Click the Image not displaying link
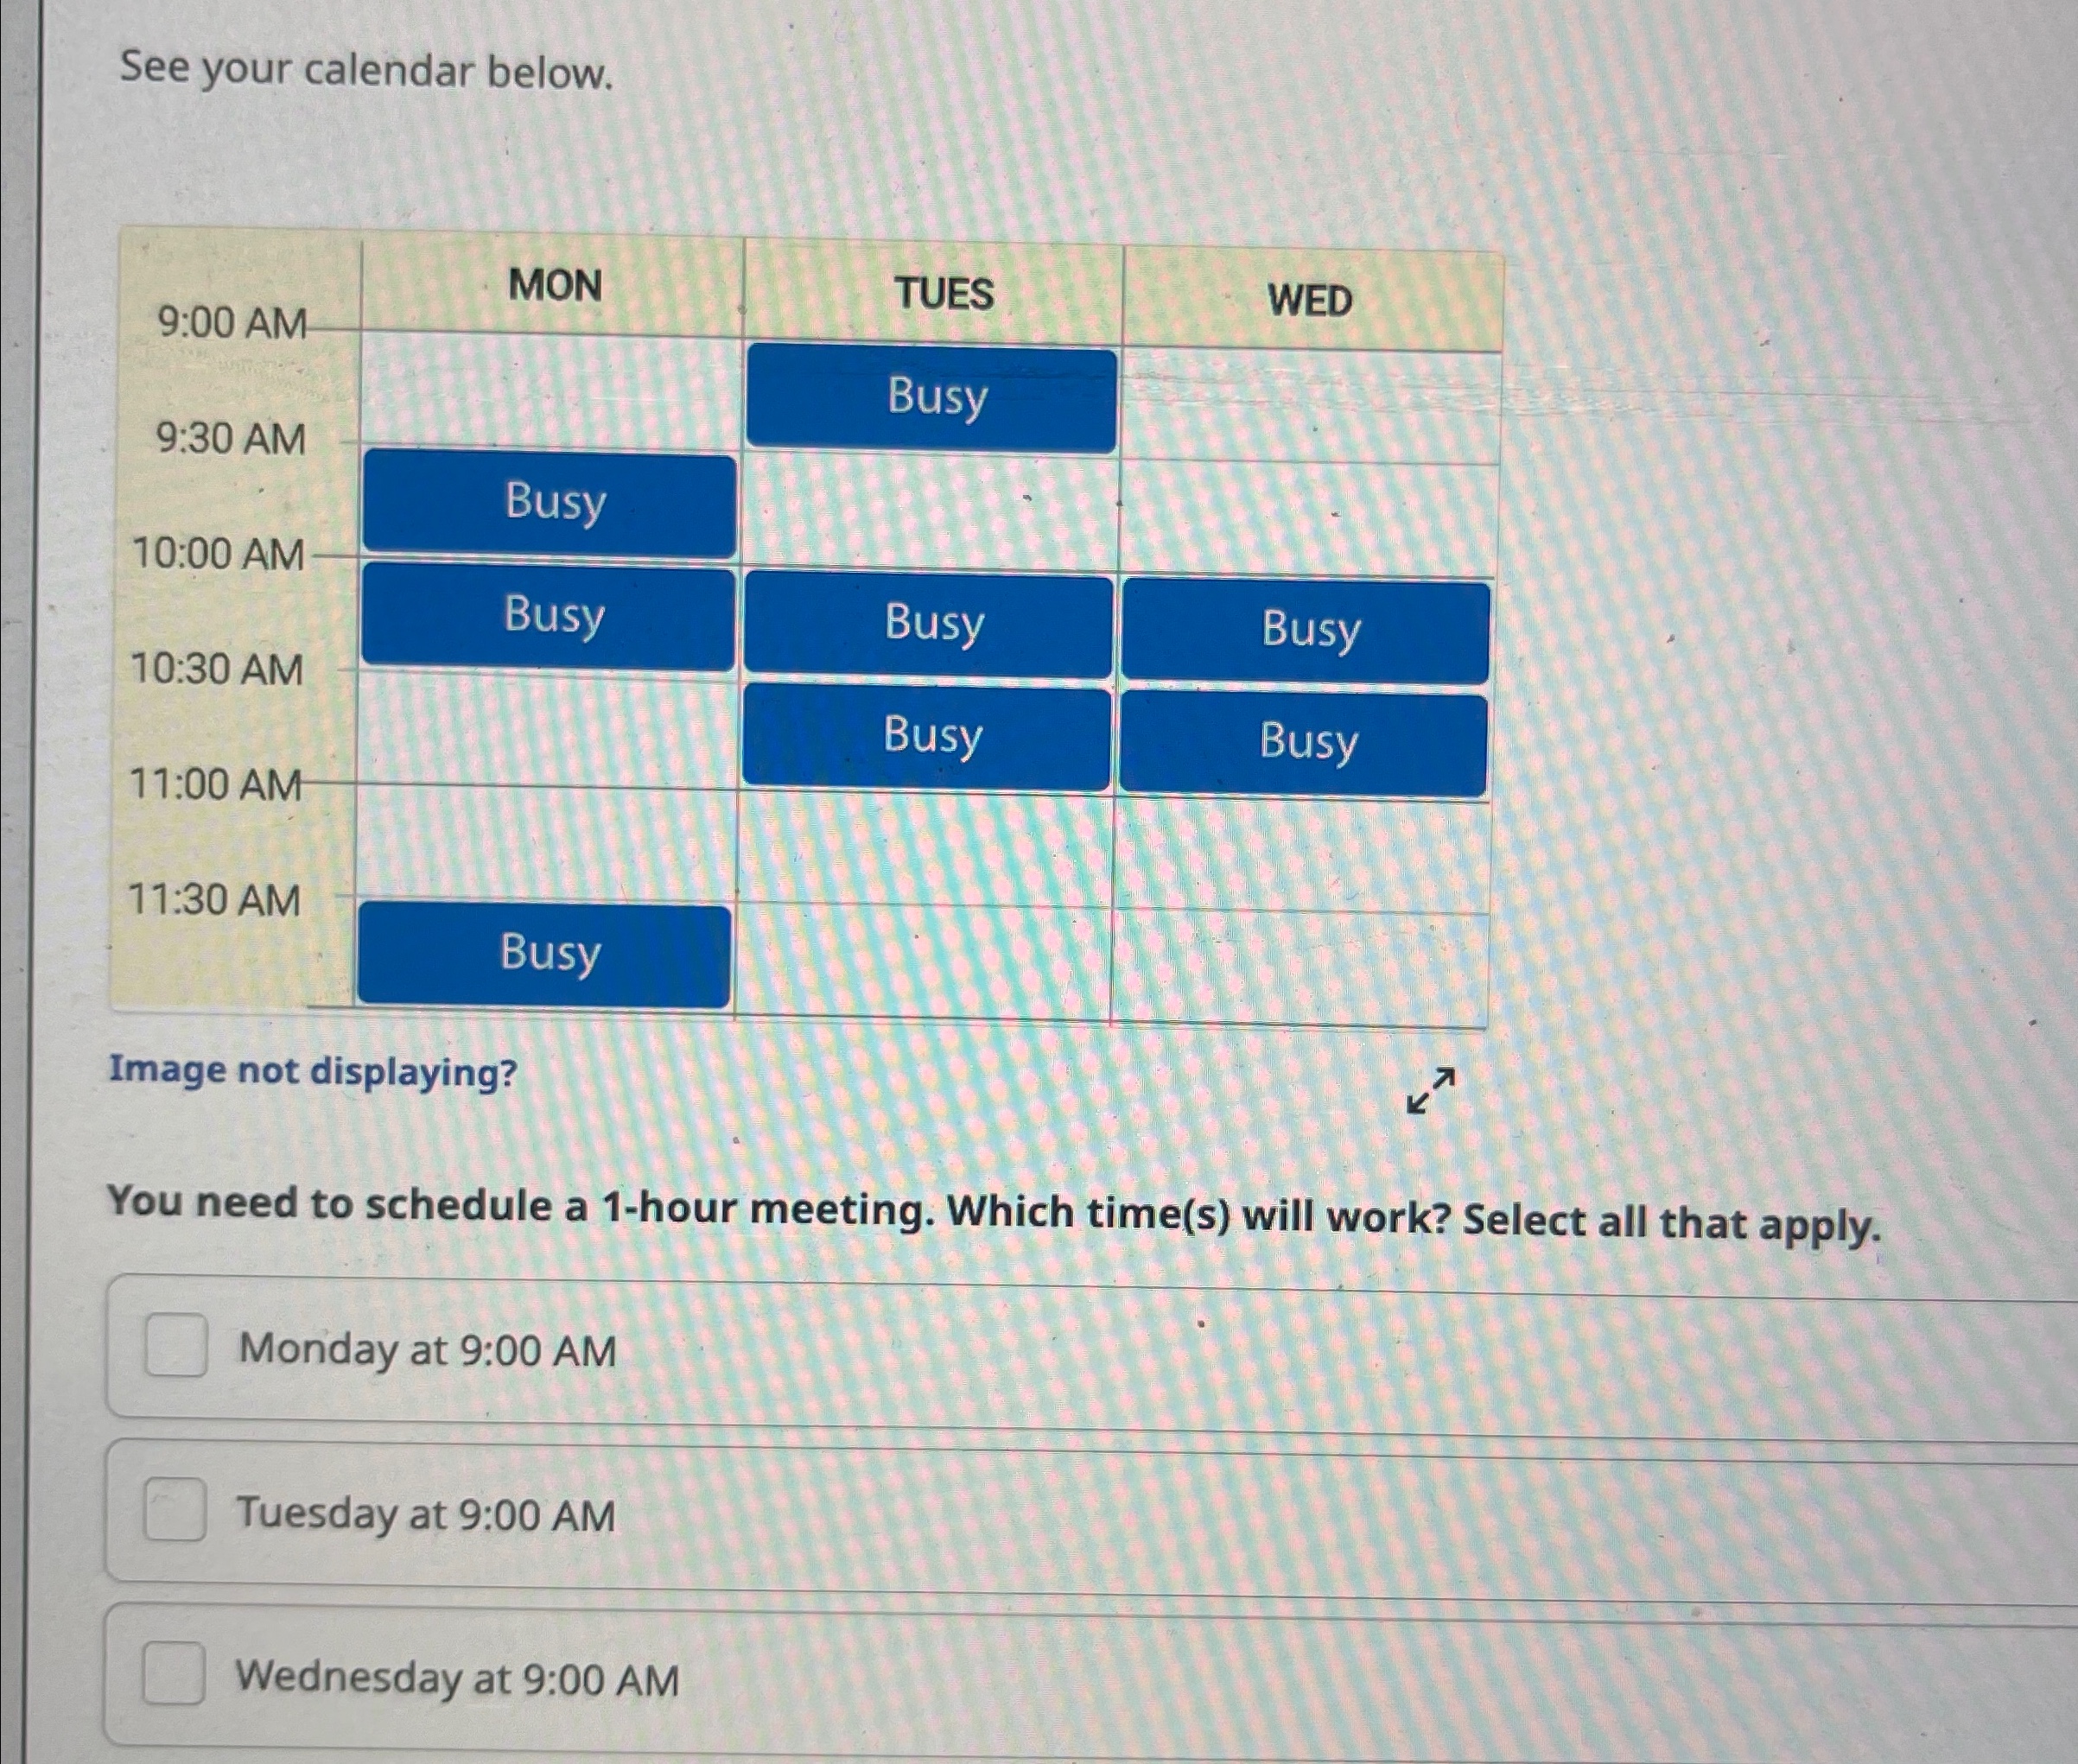 310,1072
